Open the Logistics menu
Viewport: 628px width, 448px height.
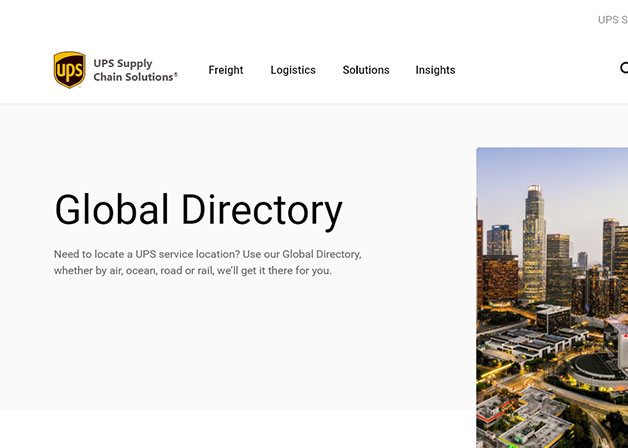[293, 70]
